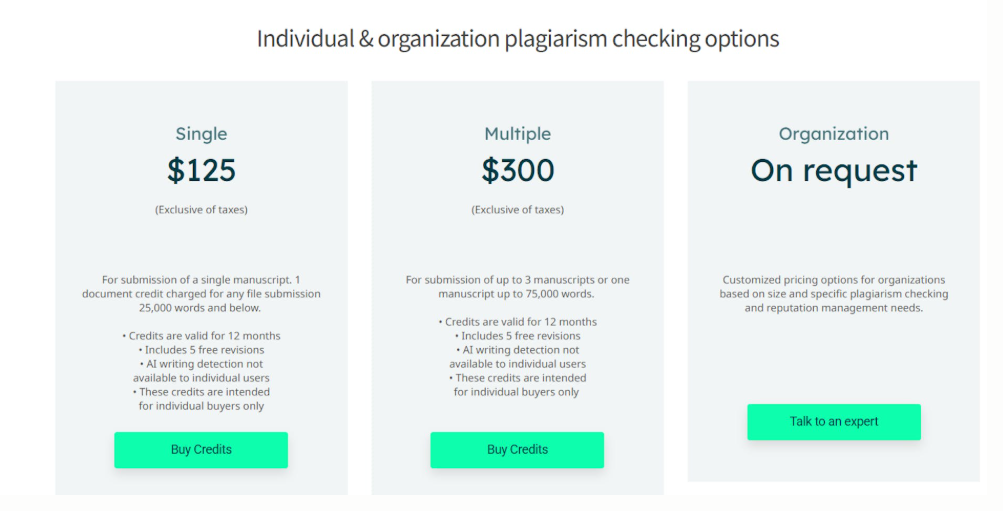
Task: Click individual buyers only bullet in Multiple card
Action: 517,385
